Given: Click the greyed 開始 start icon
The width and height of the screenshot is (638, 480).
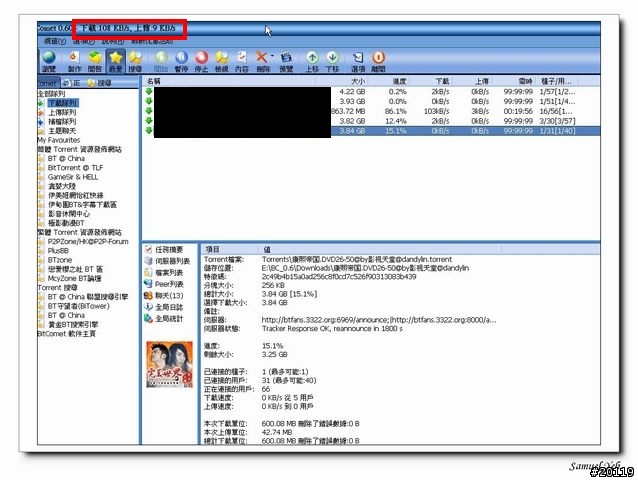Looking at the screenshot, I should [x=161, y=61].
